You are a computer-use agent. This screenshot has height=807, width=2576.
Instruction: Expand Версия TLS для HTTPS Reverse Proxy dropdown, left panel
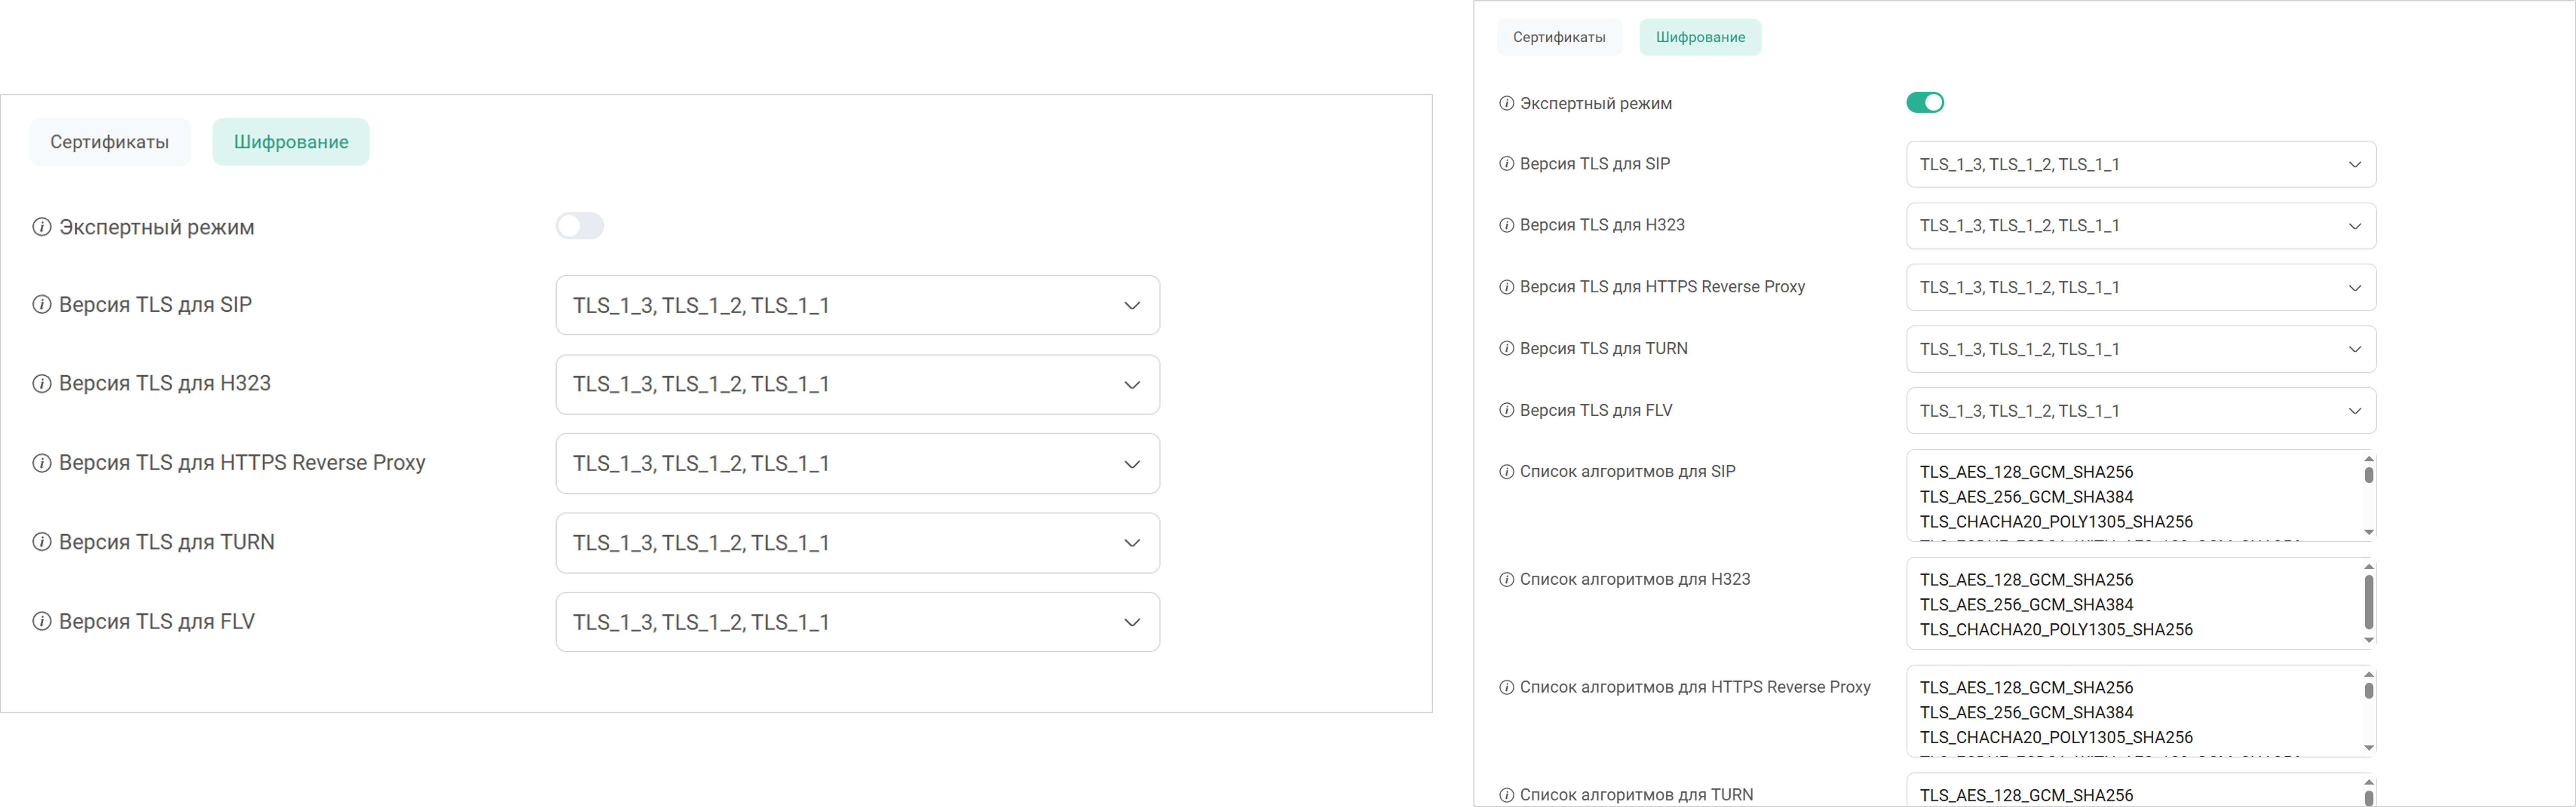(x=857, y=463)
